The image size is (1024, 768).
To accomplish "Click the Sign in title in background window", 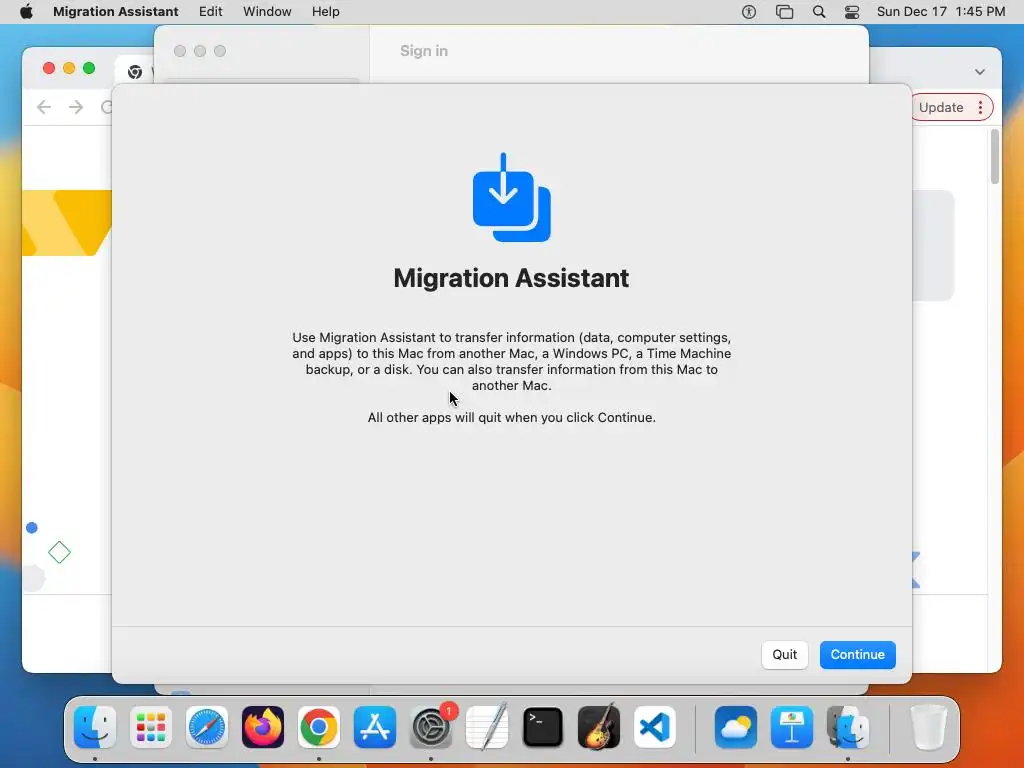I will coord(424,51).
